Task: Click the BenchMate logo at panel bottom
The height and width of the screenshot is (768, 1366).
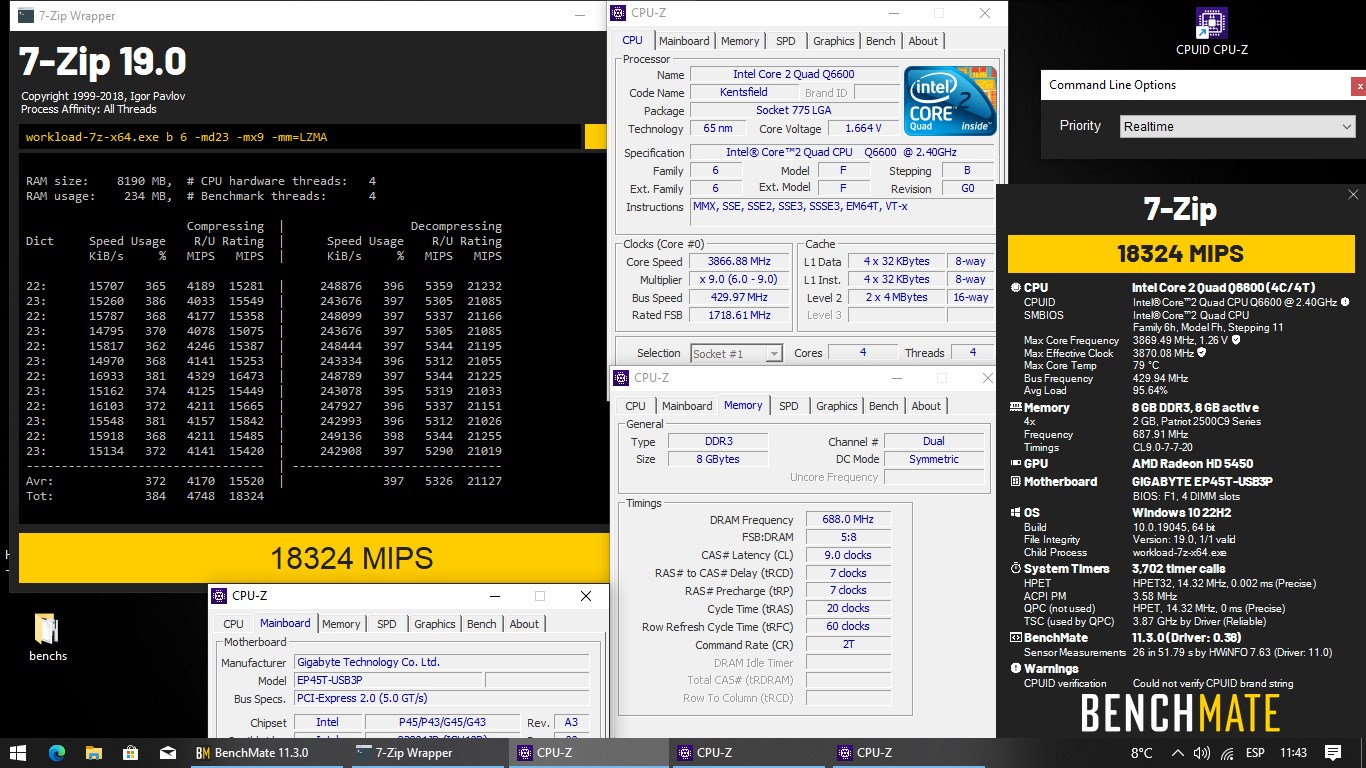Action: coord(1181,713)
